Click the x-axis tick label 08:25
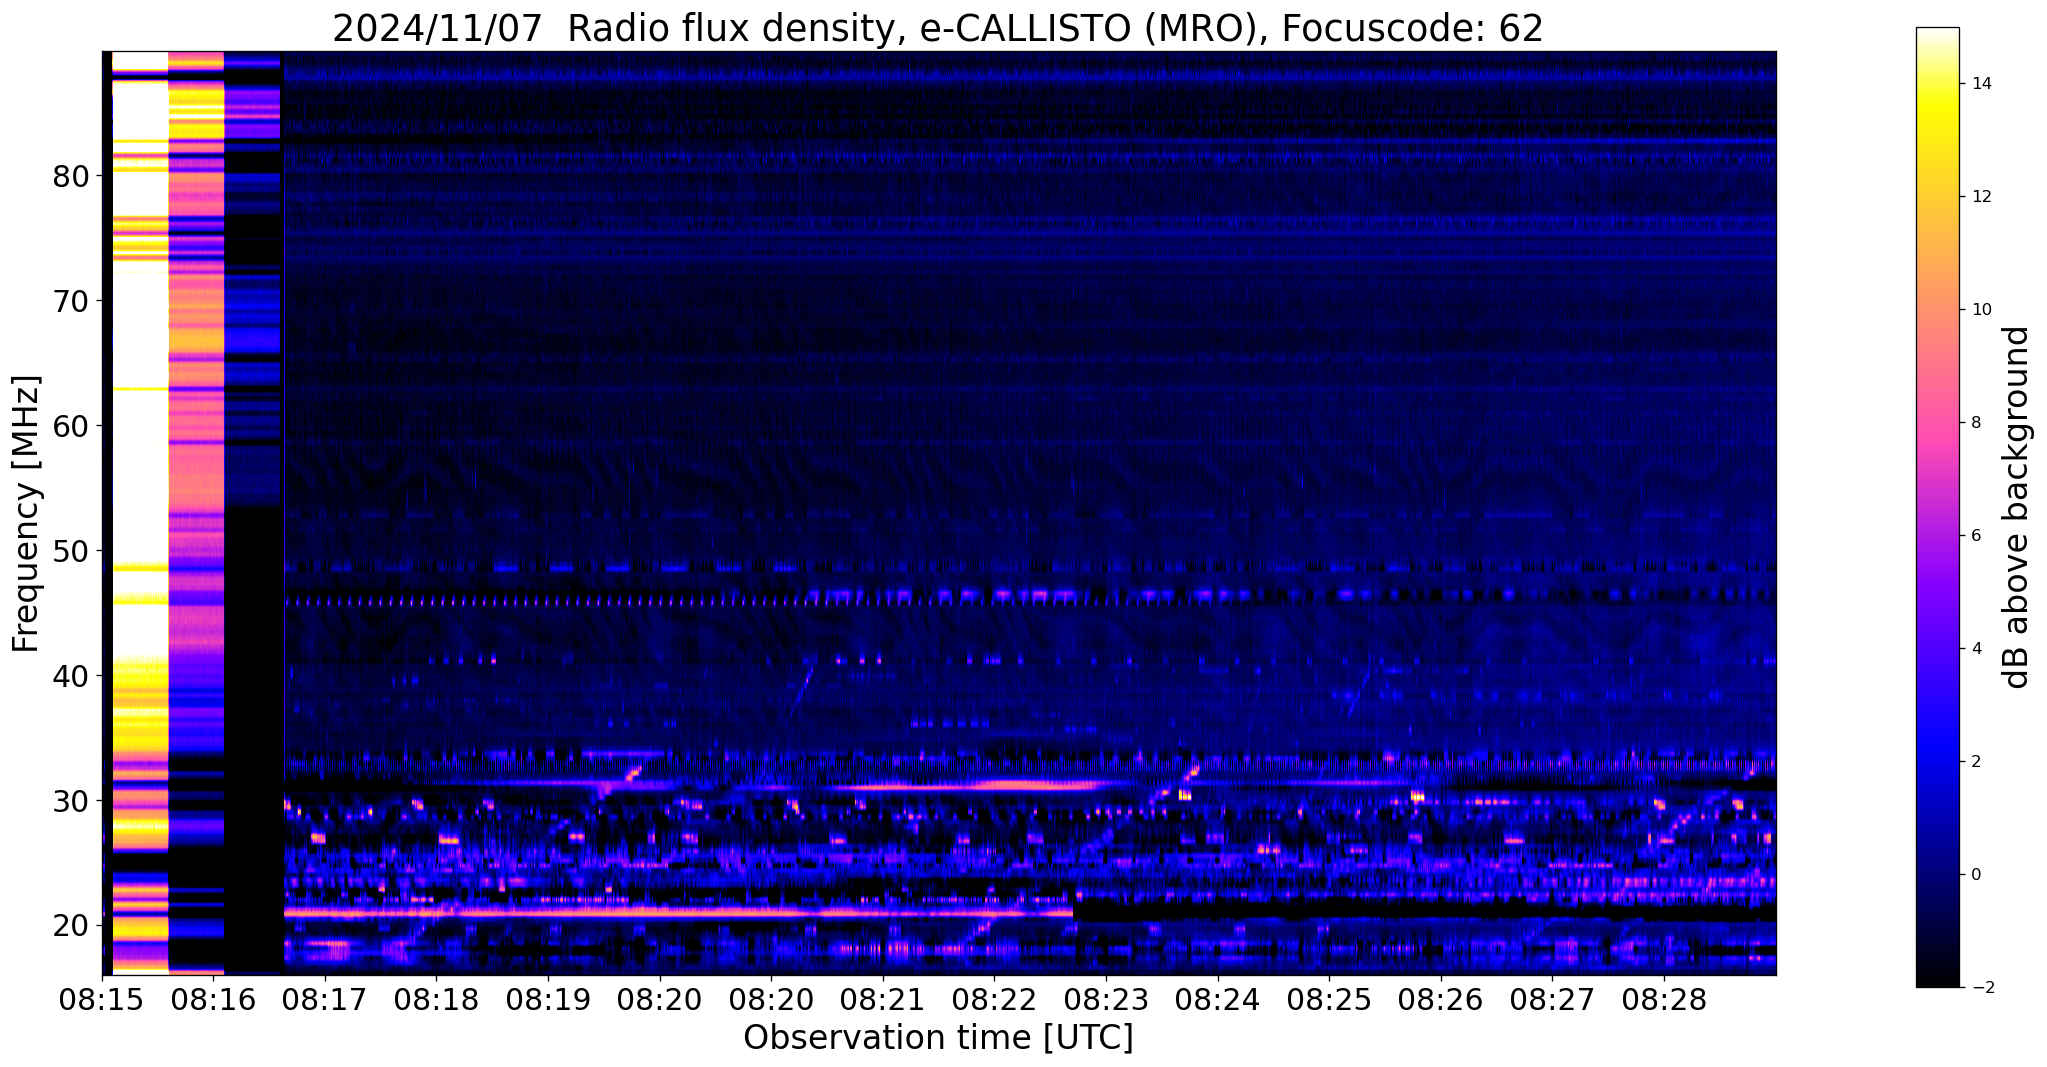Image resolution: width=2047 pixels, height=1067 pixels. [1329, 1001]
